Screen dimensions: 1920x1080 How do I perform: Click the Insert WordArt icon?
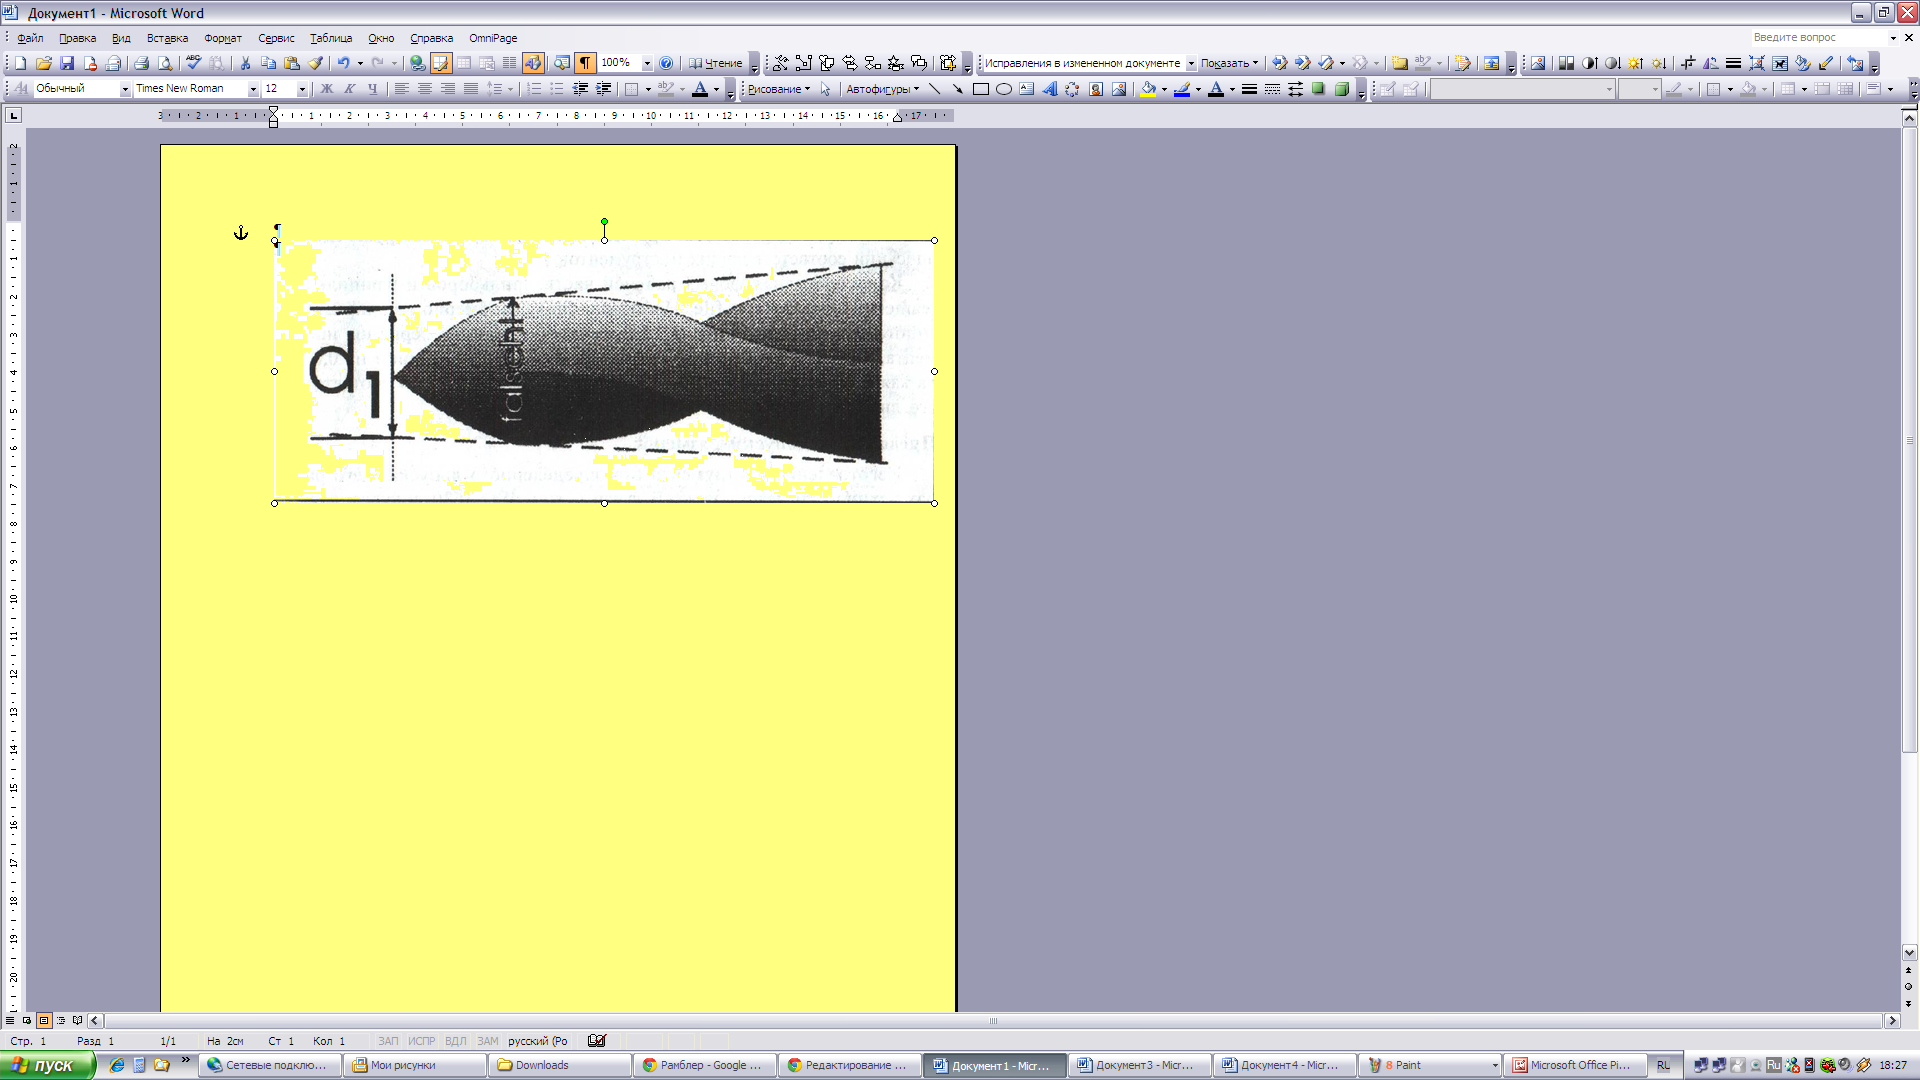[1050, 89]
